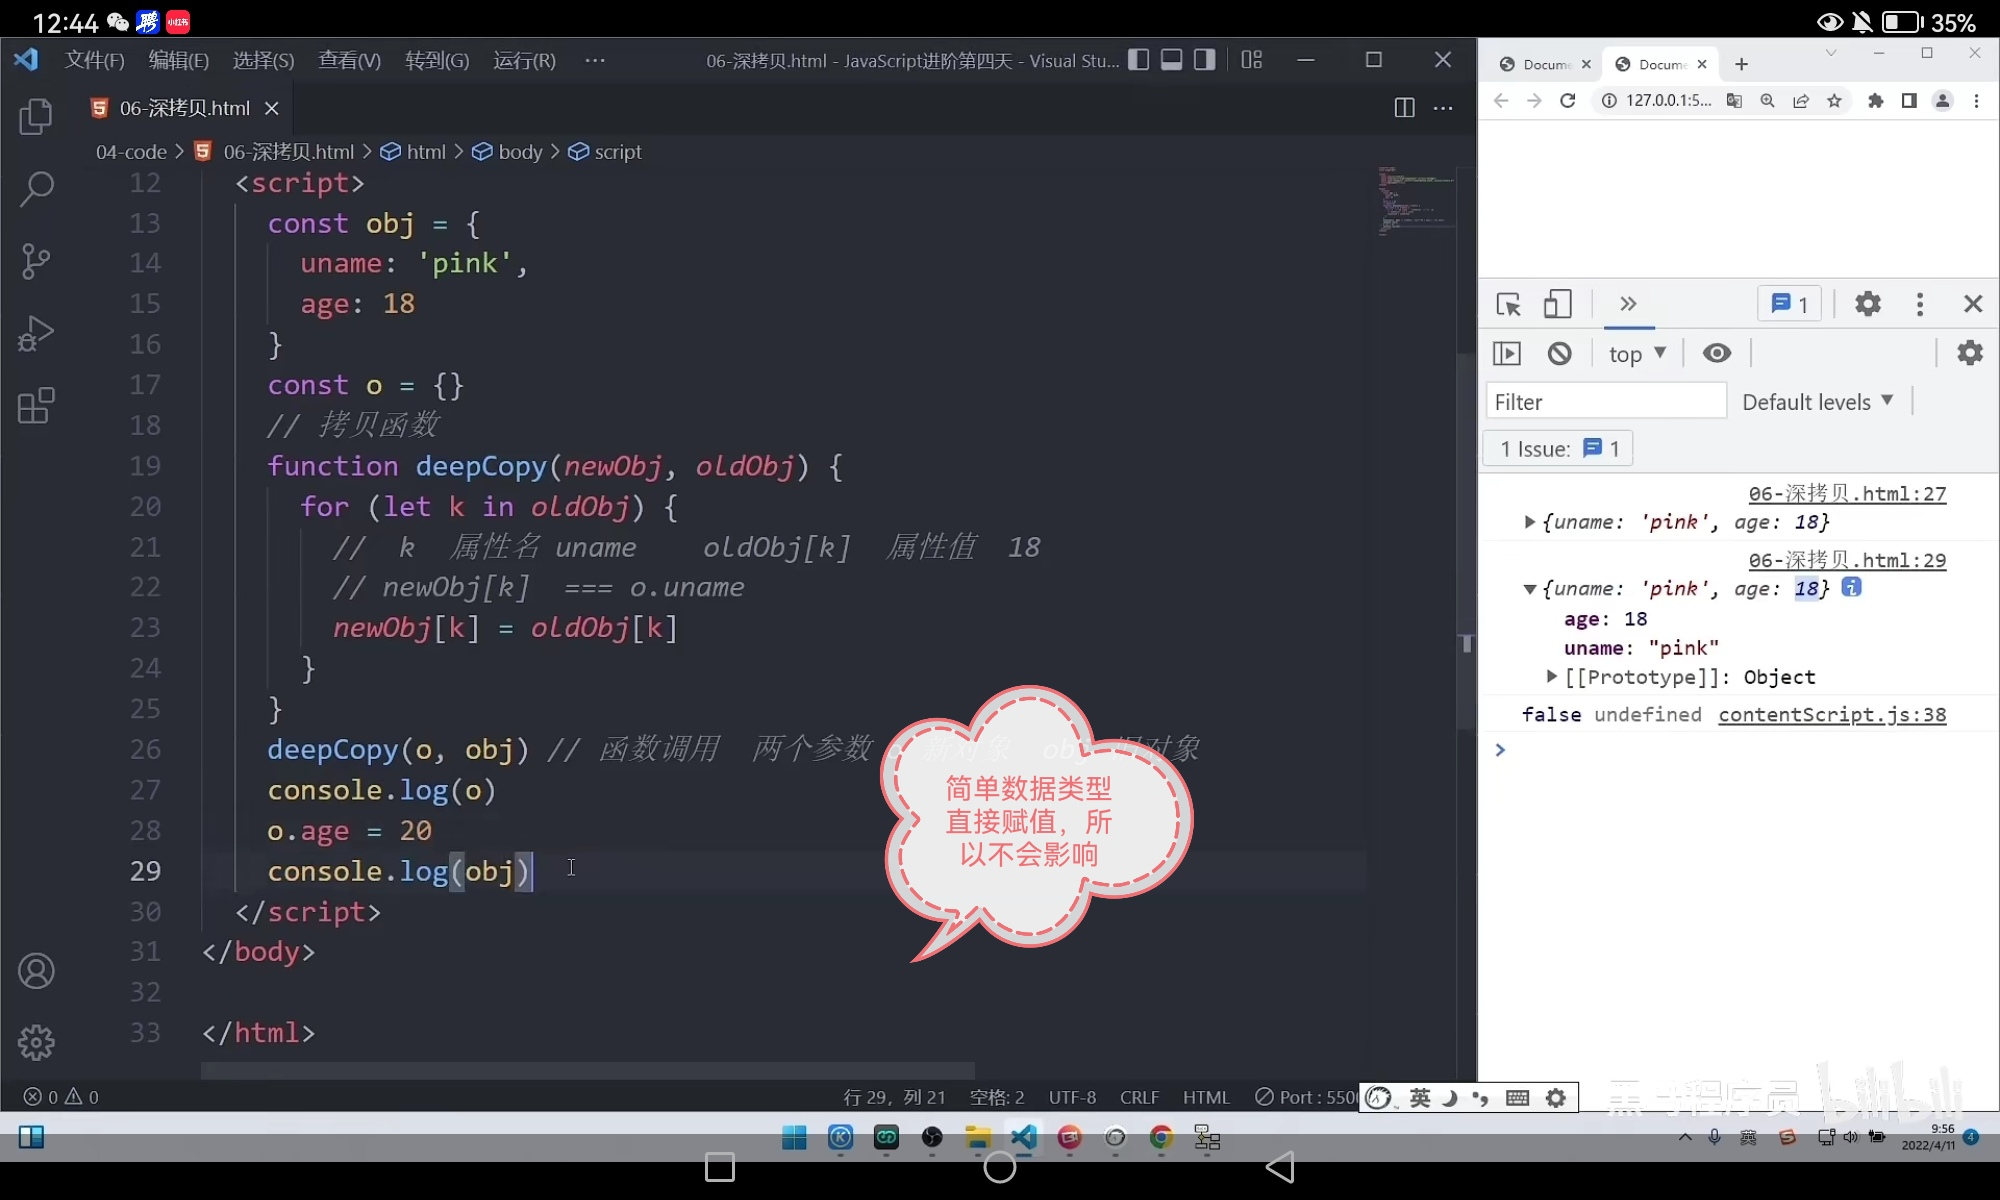Open the 运行(R) menu
This screenshot has height=1200, width=2000.
(x=524, y=61)
